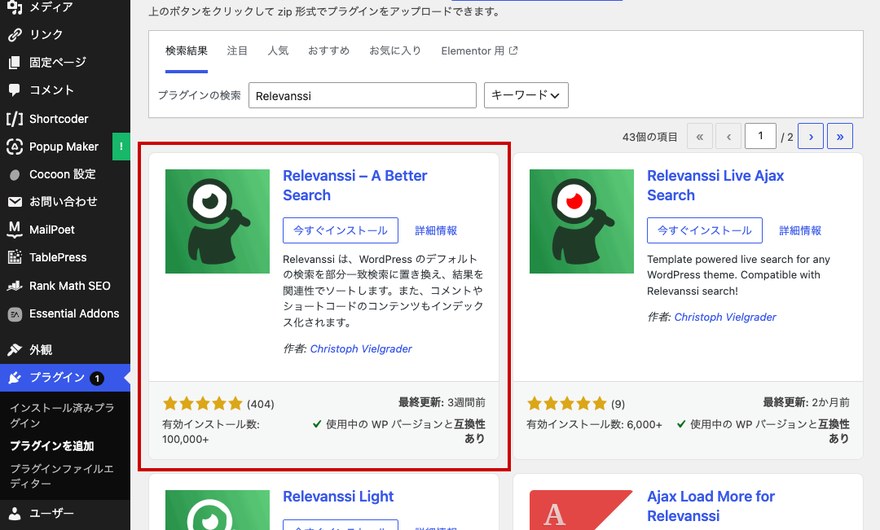Open author link under Relevanssi Live Ajax Search
880x530 pixels.
[x=725, y=317]
